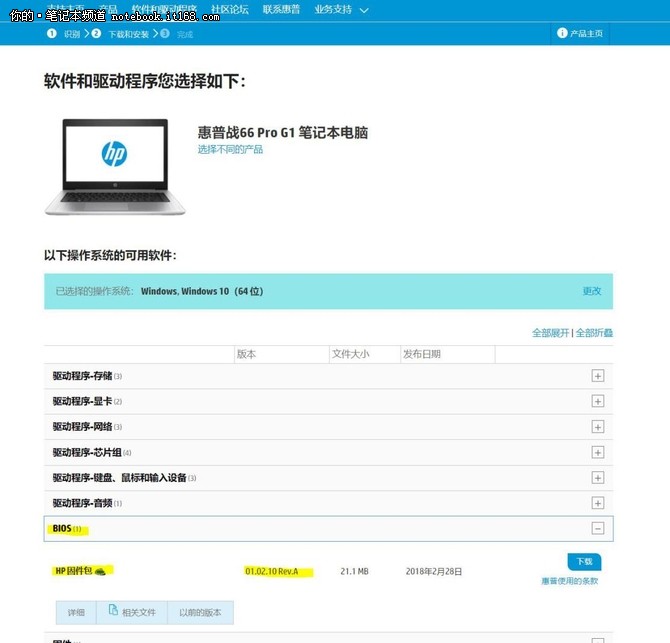Image resolution: width=670 pixels, height=643 pixels.
Task: Open the 业务支持 dropdown menu
Action: (x=341, y=9)
